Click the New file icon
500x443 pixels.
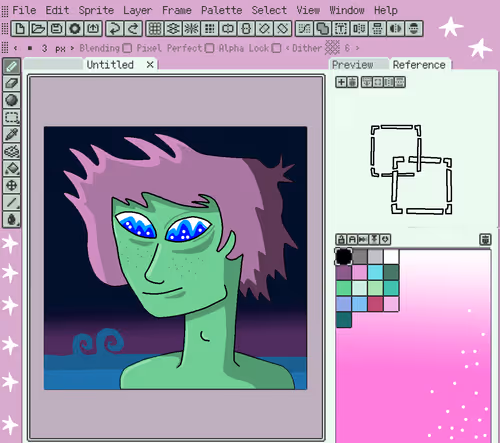20,28
